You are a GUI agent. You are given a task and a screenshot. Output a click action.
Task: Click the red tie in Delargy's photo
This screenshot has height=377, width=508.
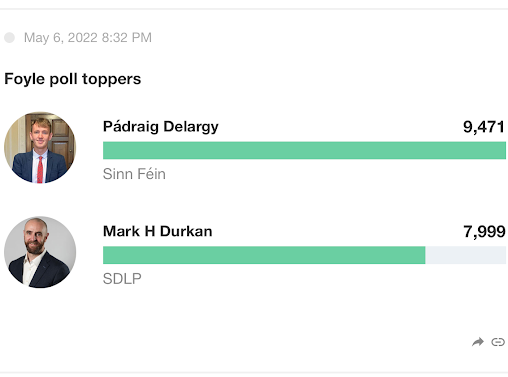[40, 169]
